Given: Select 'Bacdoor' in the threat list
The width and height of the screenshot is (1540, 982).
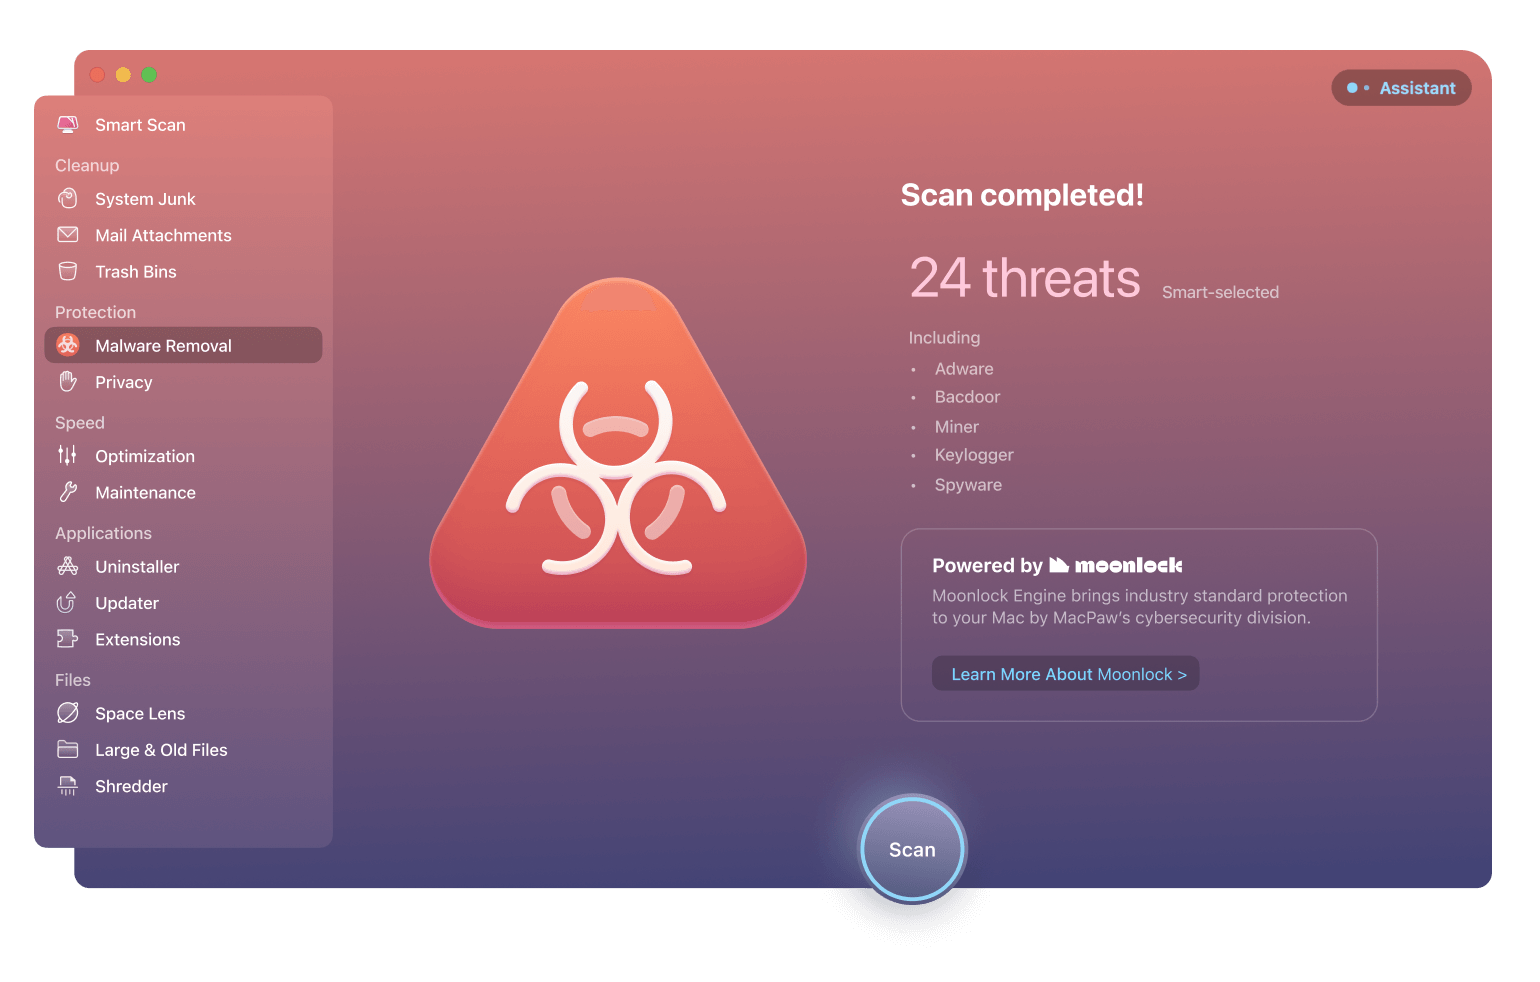Looking at the screenshot, I should 967,397.
